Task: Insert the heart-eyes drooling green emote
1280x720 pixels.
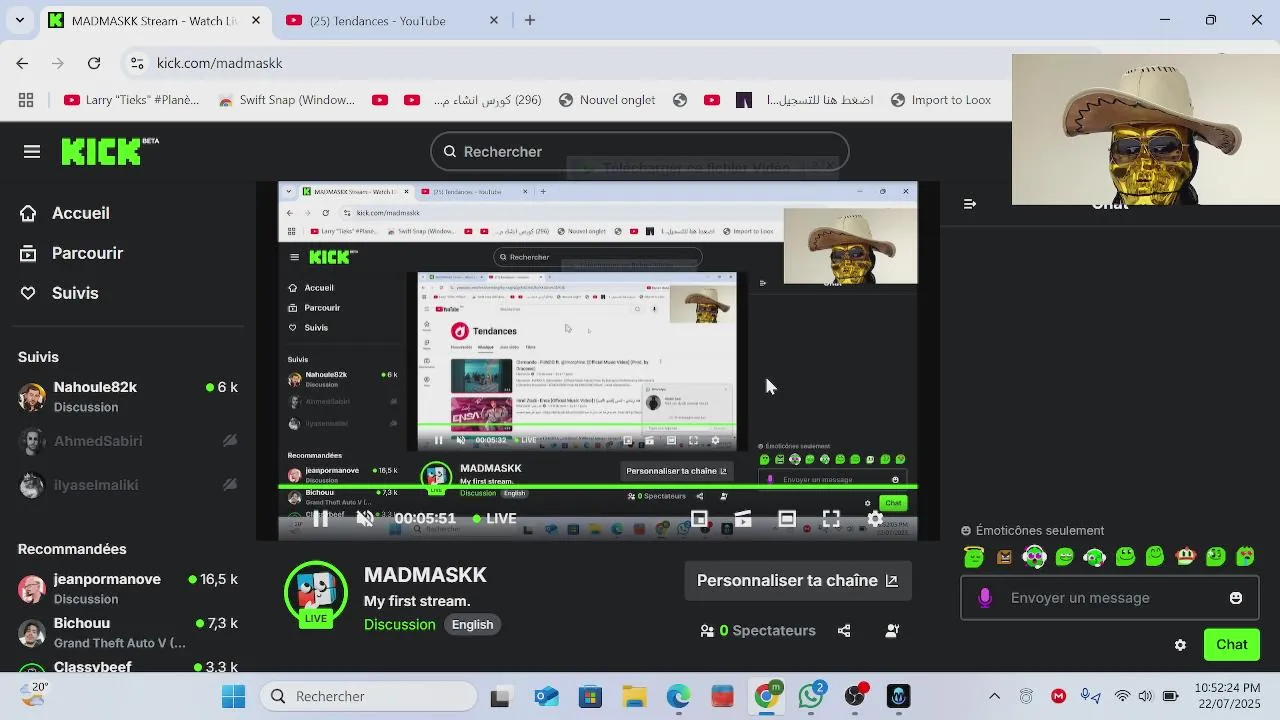Action: click(1245, 557)
